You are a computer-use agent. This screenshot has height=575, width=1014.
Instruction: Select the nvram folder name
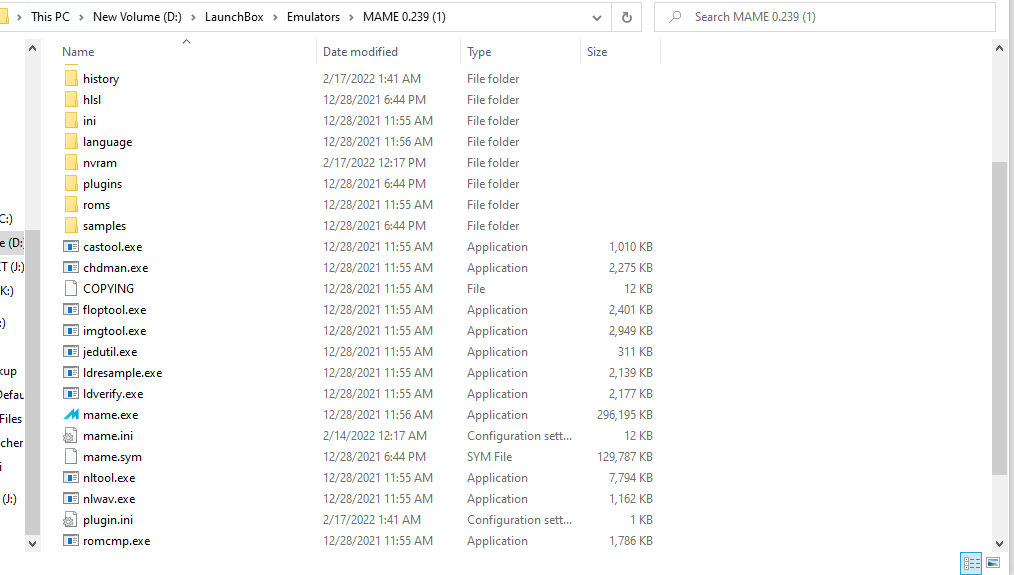[x=100, y=162]
